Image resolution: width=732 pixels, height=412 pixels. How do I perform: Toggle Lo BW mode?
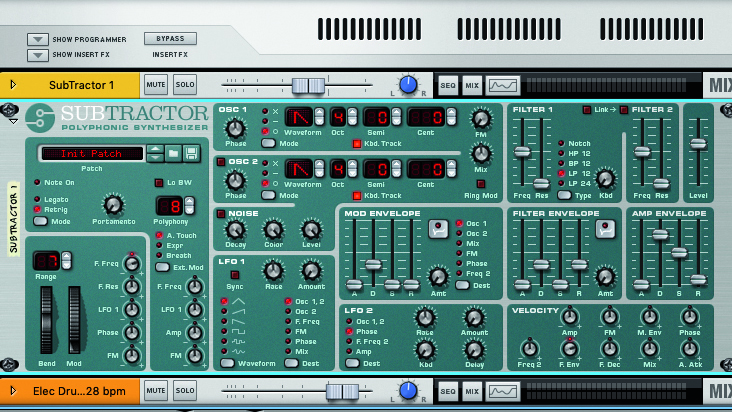(159, 182)
